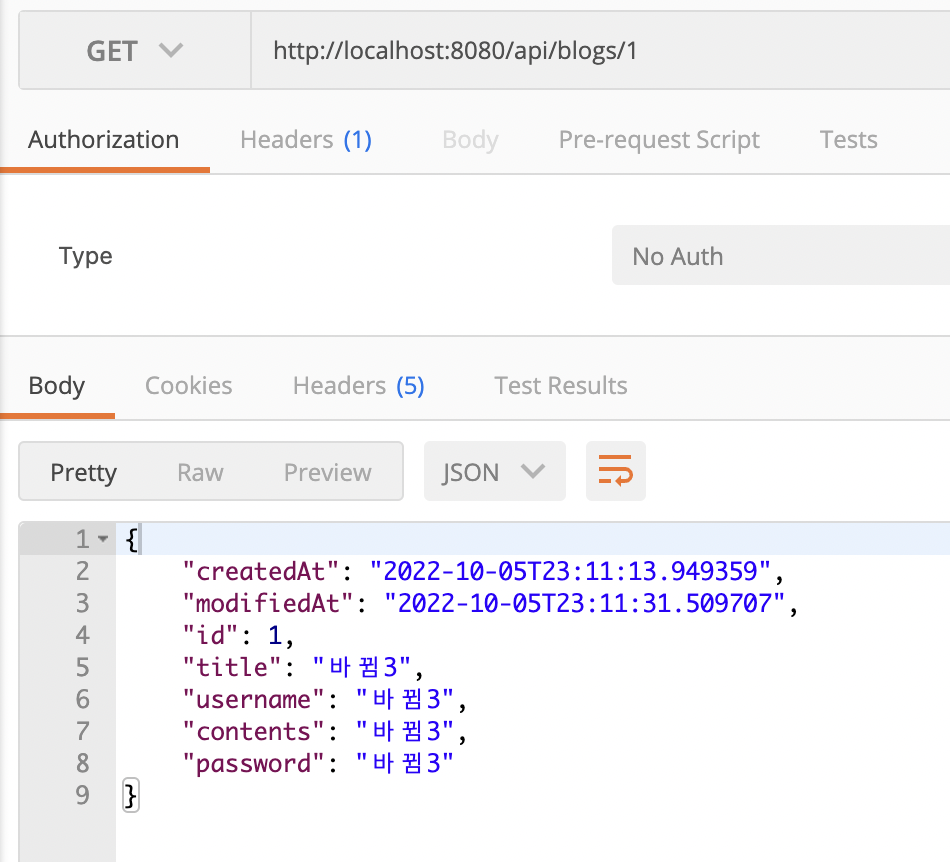This screenshot has height=862, width=950.
Task: Switch to request Headers (1) tab
Action: (306, 140)
